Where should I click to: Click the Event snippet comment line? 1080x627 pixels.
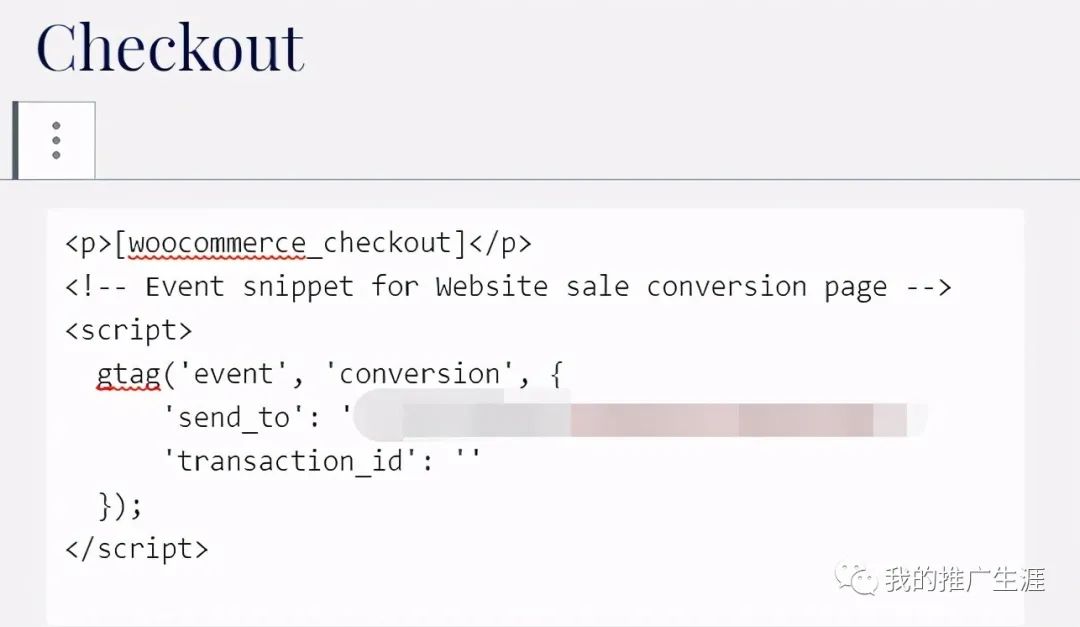(508, 287)
